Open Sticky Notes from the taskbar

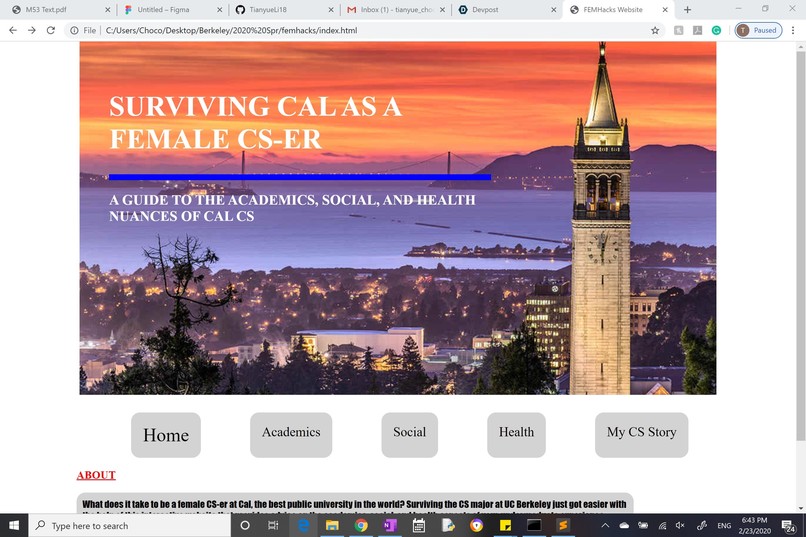coord(505,525)
